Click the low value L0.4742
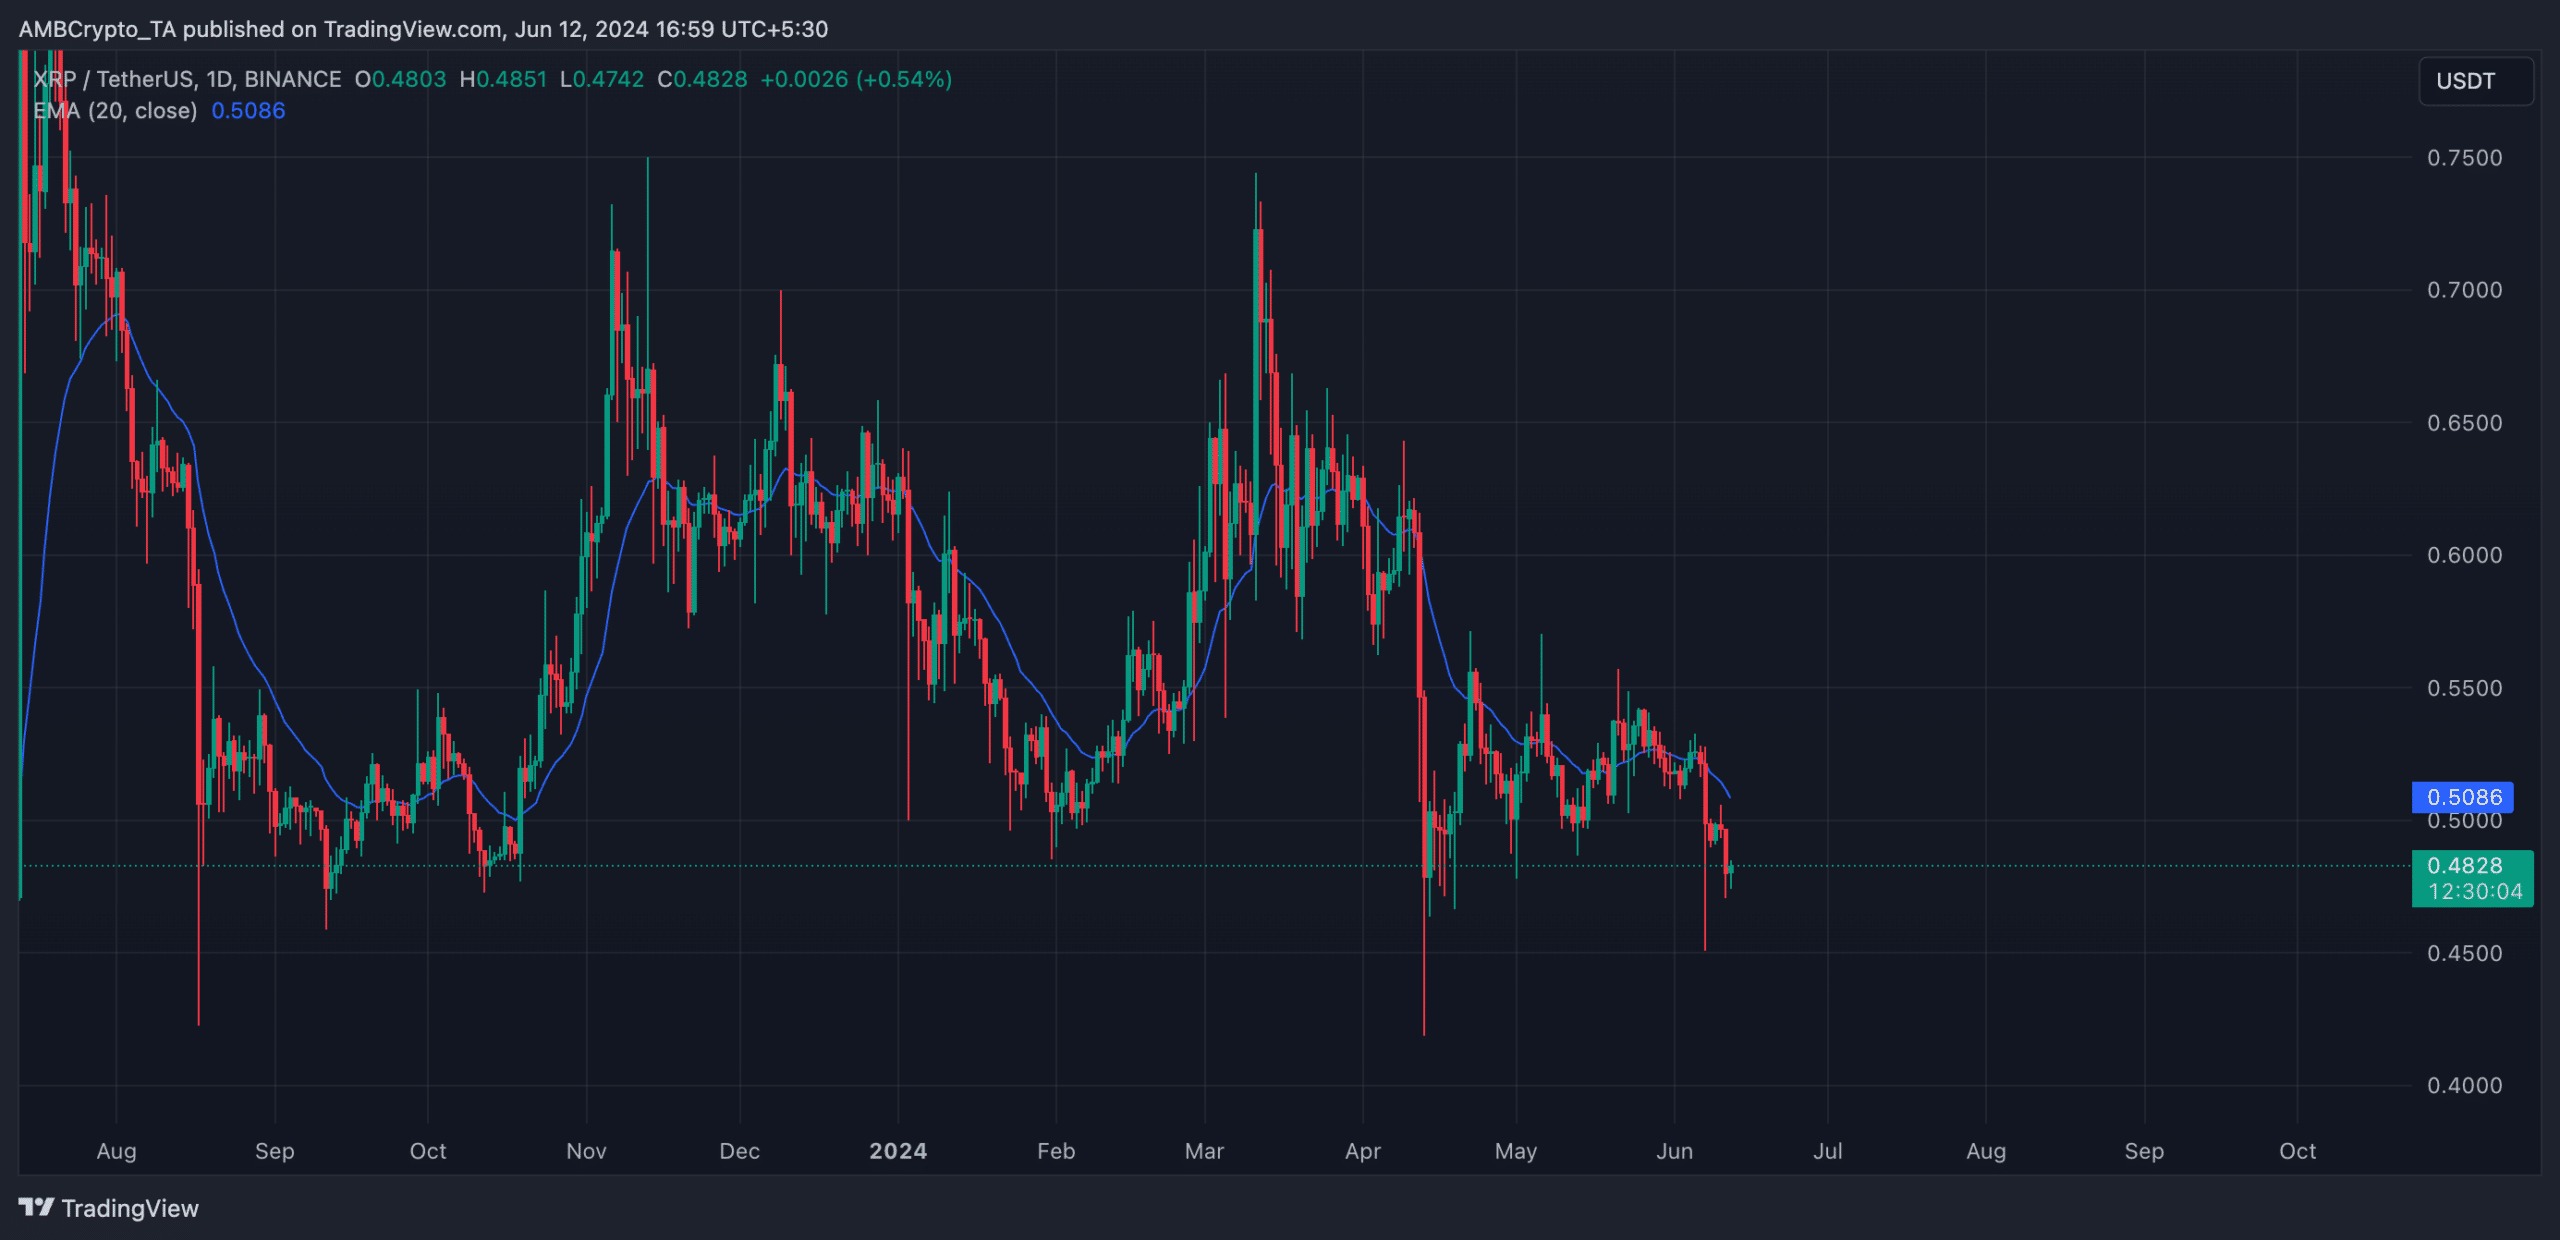Image resolution: width=2560 pixels, height=1240 pixels. point(602,79)
